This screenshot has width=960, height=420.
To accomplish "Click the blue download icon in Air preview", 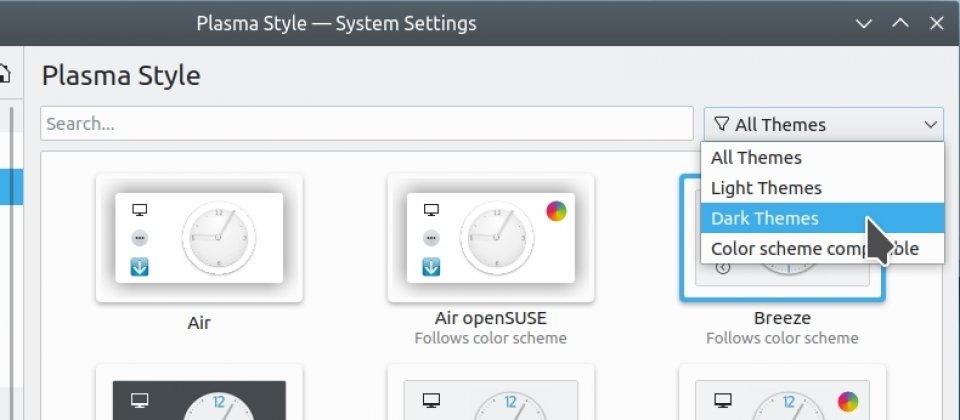I will (x=140, y=267).
